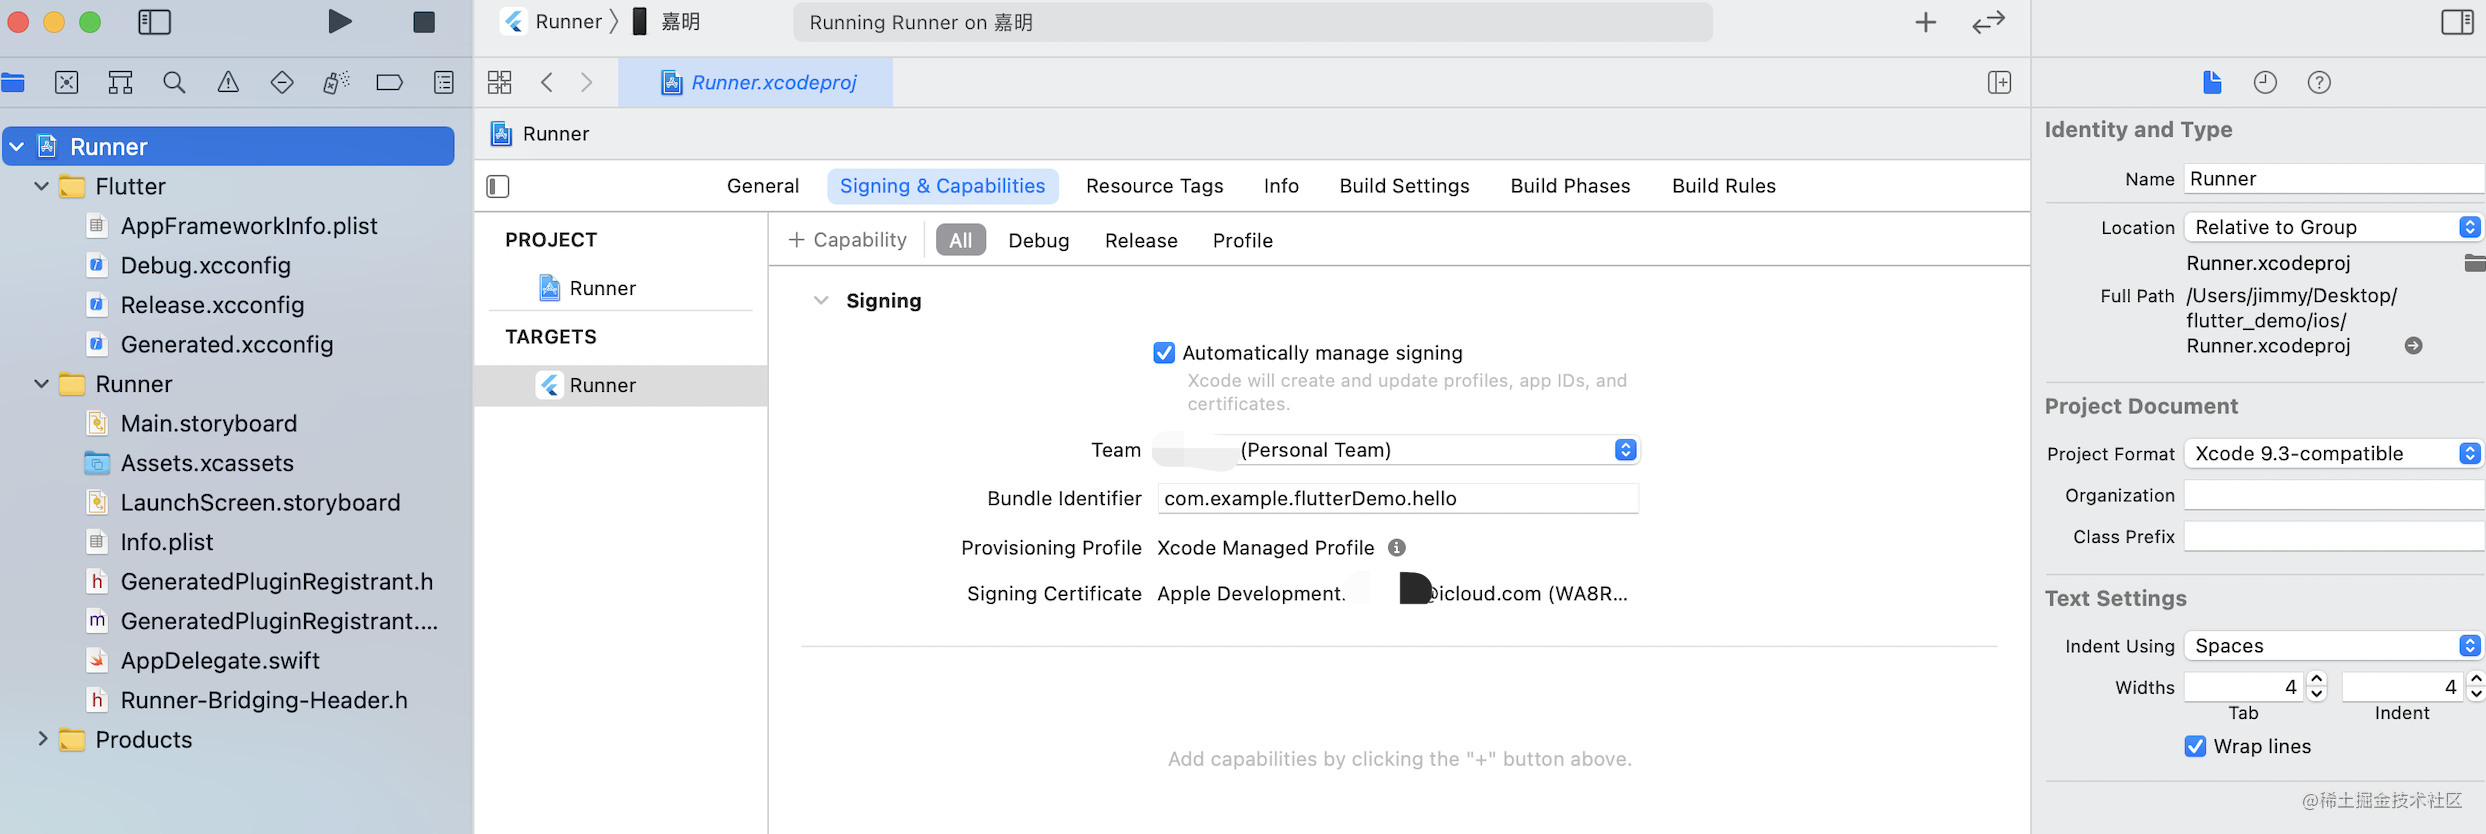Switch to the General tab
2486x834 pixels.
tap(763, 186)
